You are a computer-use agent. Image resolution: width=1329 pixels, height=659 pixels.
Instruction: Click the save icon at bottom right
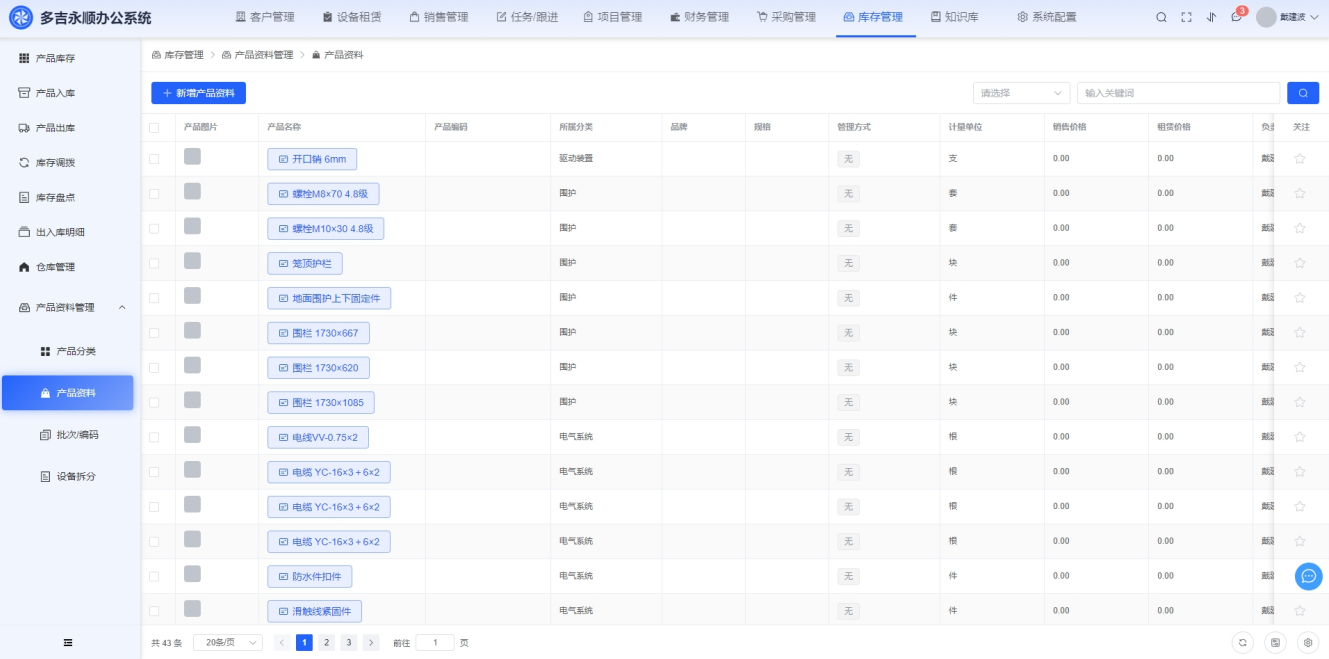1275,643
